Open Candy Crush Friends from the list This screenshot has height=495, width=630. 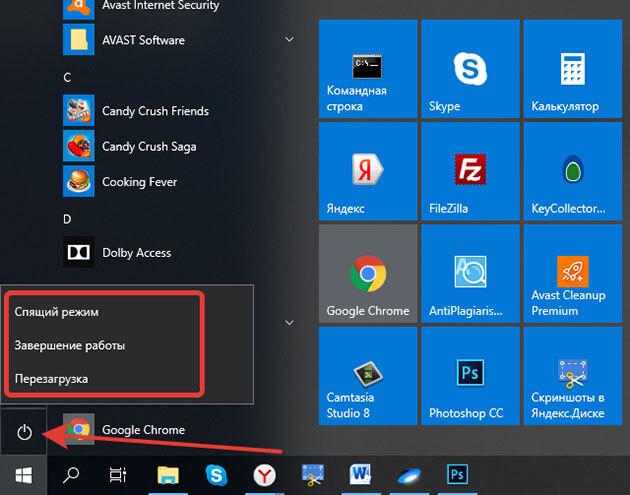155,111
